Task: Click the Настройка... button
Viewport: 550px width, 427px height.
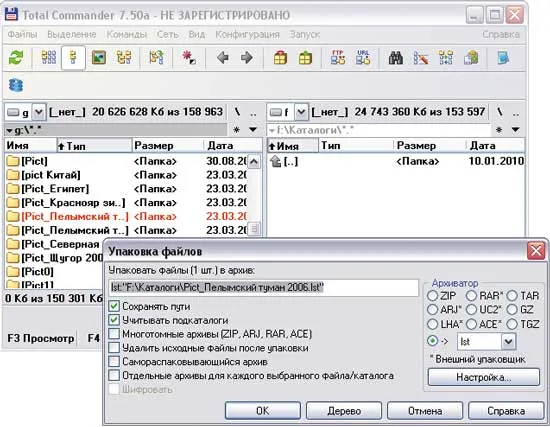Action: (484, 377)
